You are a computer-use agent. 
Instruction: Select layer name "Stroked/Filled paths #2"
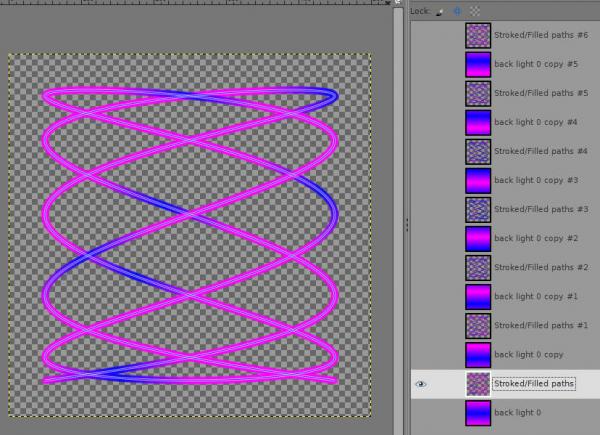point(541,268)
